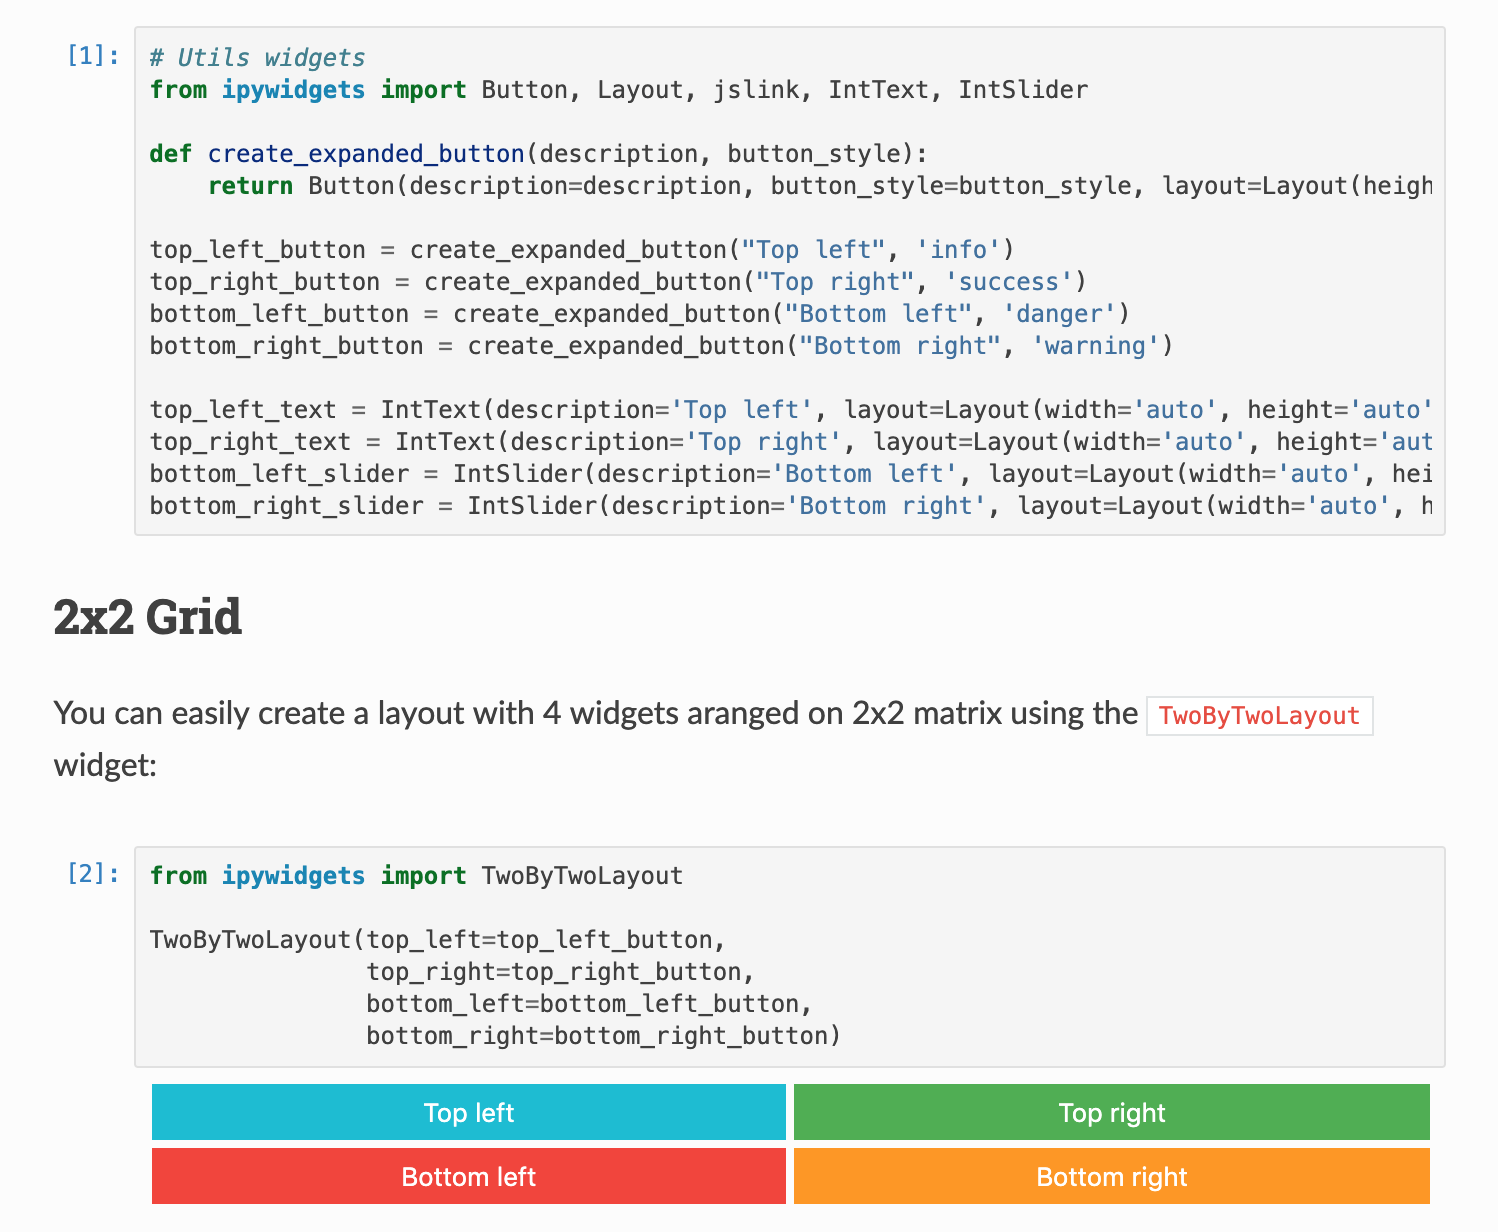The image size is (1498, 1232).
Task: Click inside the second code cell
Action: (x=700, y=955)
